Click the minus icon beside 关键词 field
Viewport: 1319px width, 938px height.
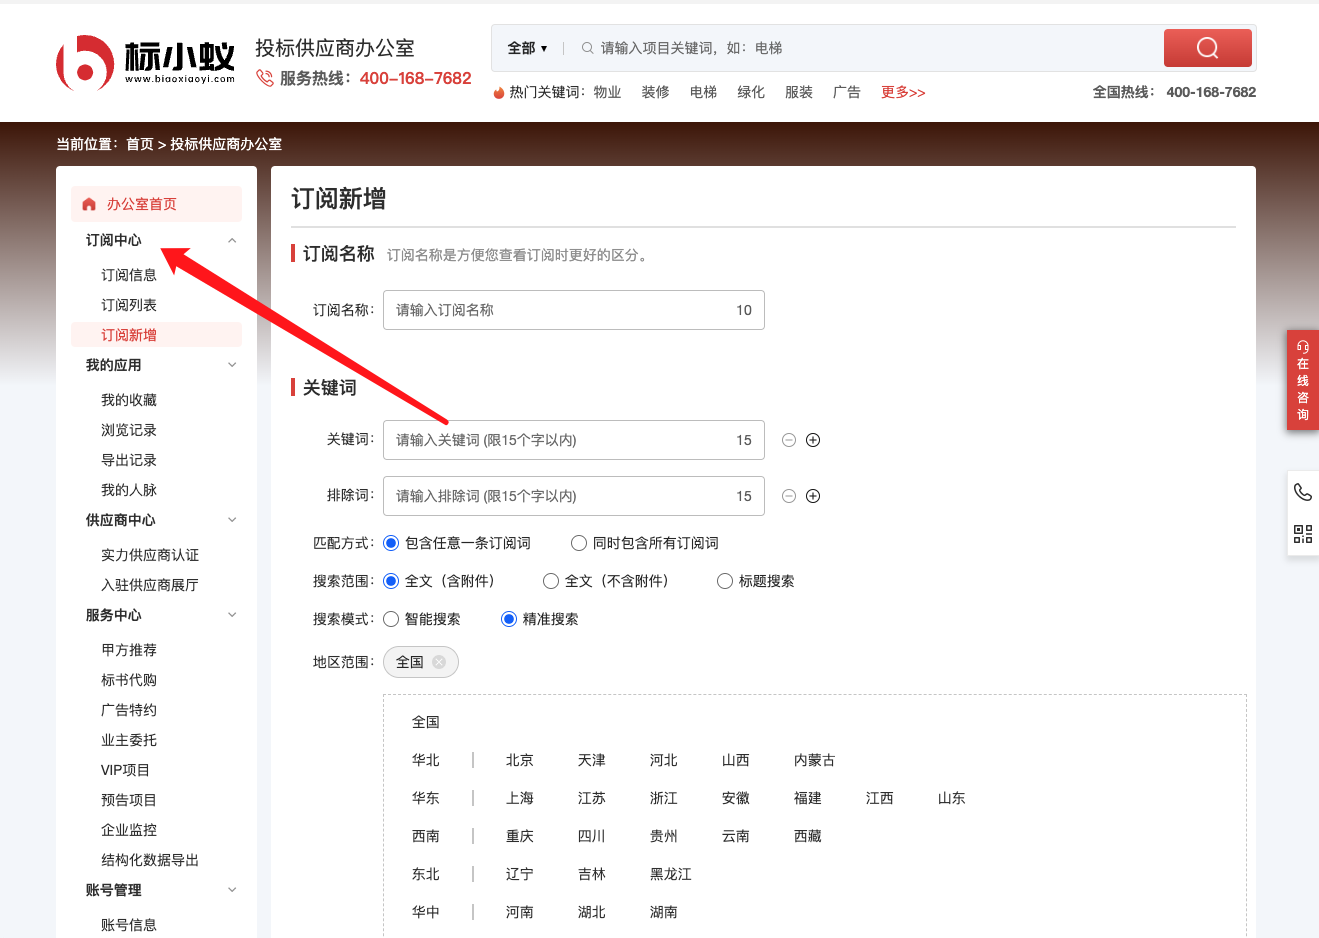pos(789,440)
